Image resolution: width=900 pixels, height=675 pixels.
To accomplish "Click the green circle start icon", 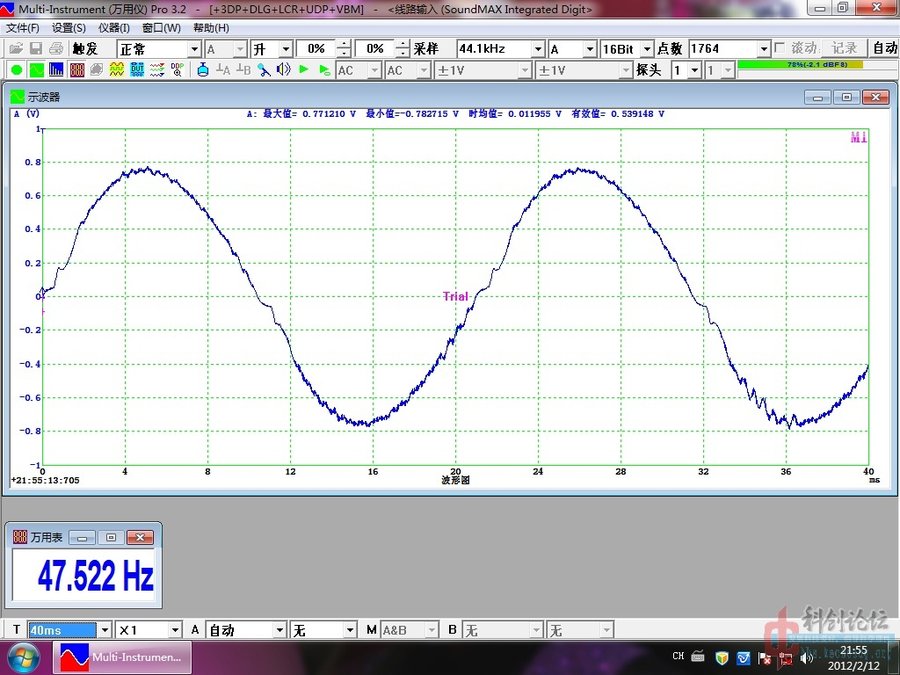I will pyautogui.click(x=17, y=70).
